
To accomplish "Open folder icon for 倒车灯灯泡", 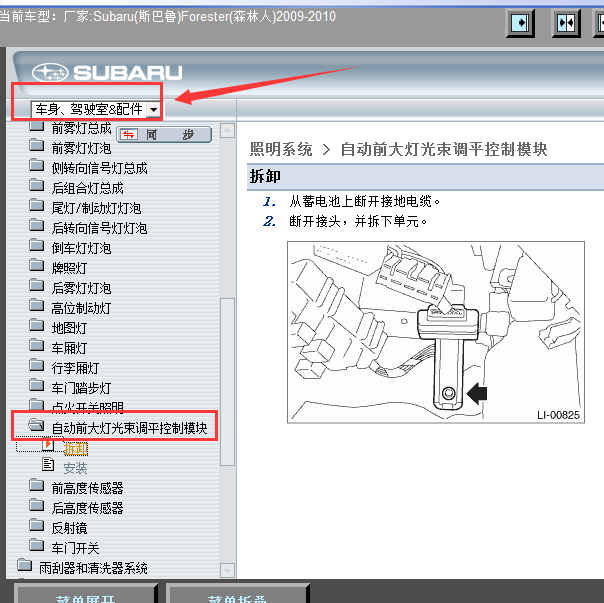I will pos(37,245).
